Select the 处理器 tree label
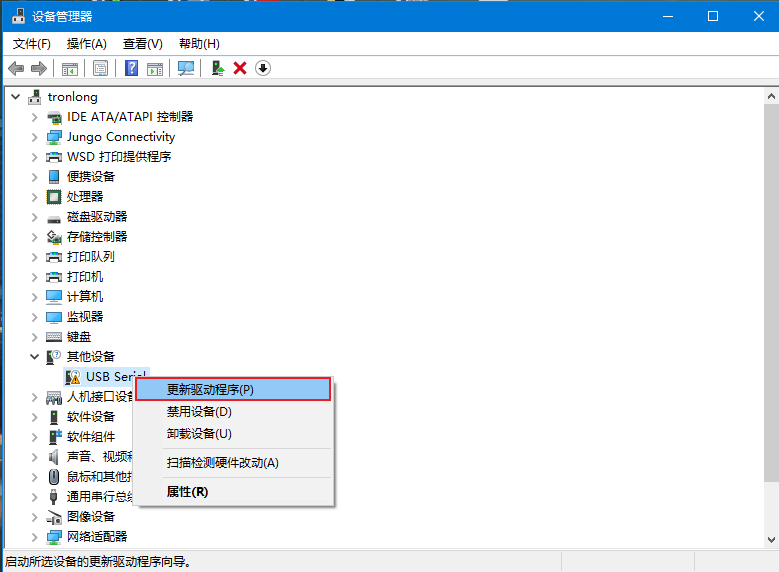This screenshot has width=779, height=572. [x=85, y=197]
